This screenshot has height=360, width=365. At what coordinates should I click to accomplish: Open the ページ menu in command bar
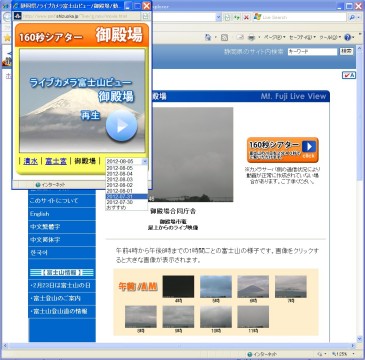pos(273,37)
